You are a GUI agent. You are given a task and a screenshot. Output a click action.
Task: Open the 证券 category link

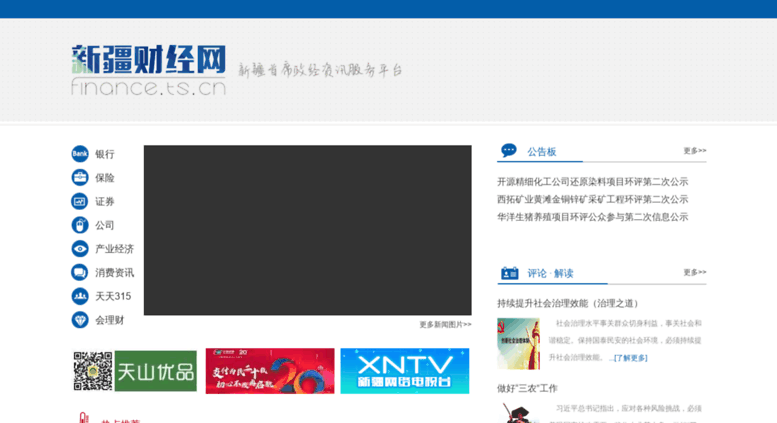[105, 202]
